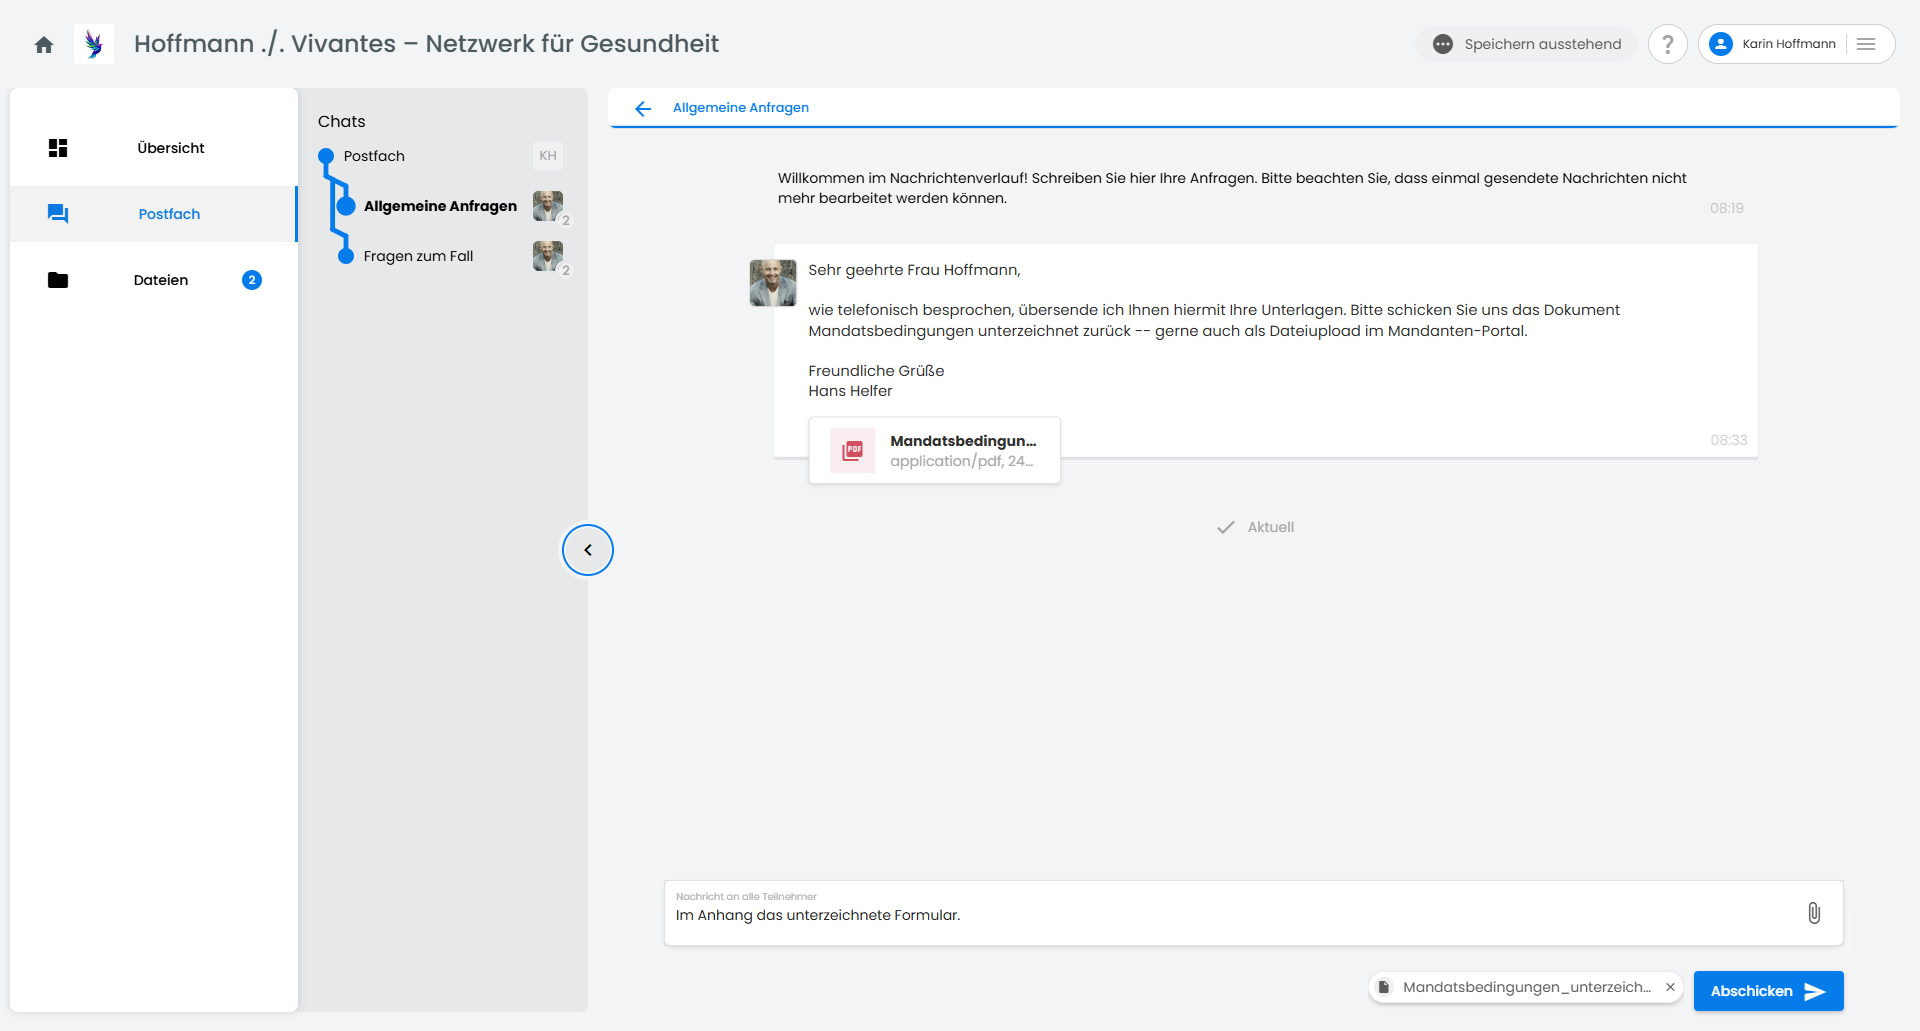Open the Fragen zum Fall chat
This screenshot has height=1031, width=1920.
pos(418,256)
